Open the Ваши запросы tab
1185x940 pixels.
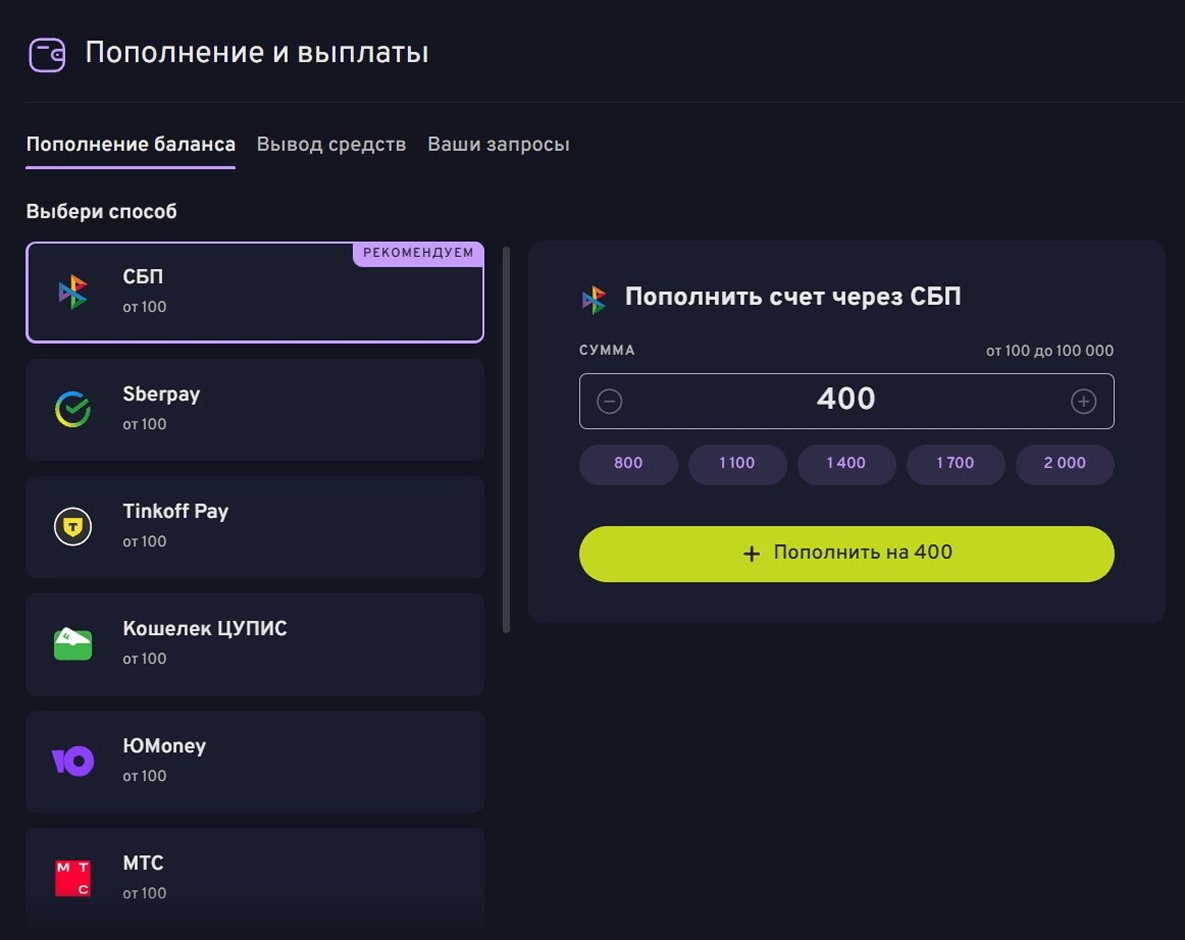(498, 144)
